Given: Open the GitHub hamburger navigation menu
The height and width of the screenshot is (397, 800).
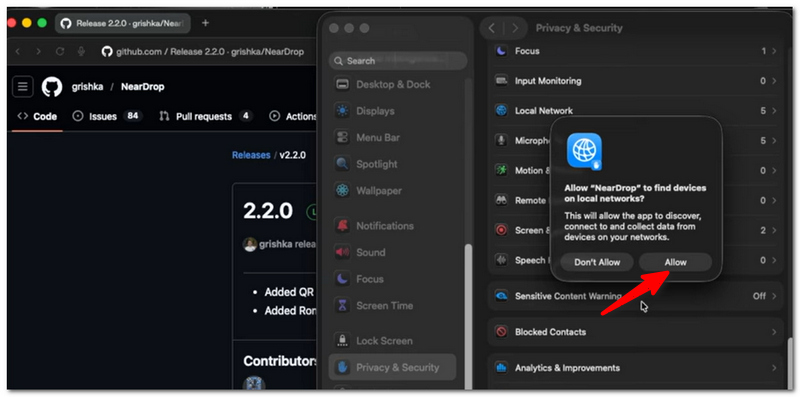Looking at the screenshot, I should point(22,87).
